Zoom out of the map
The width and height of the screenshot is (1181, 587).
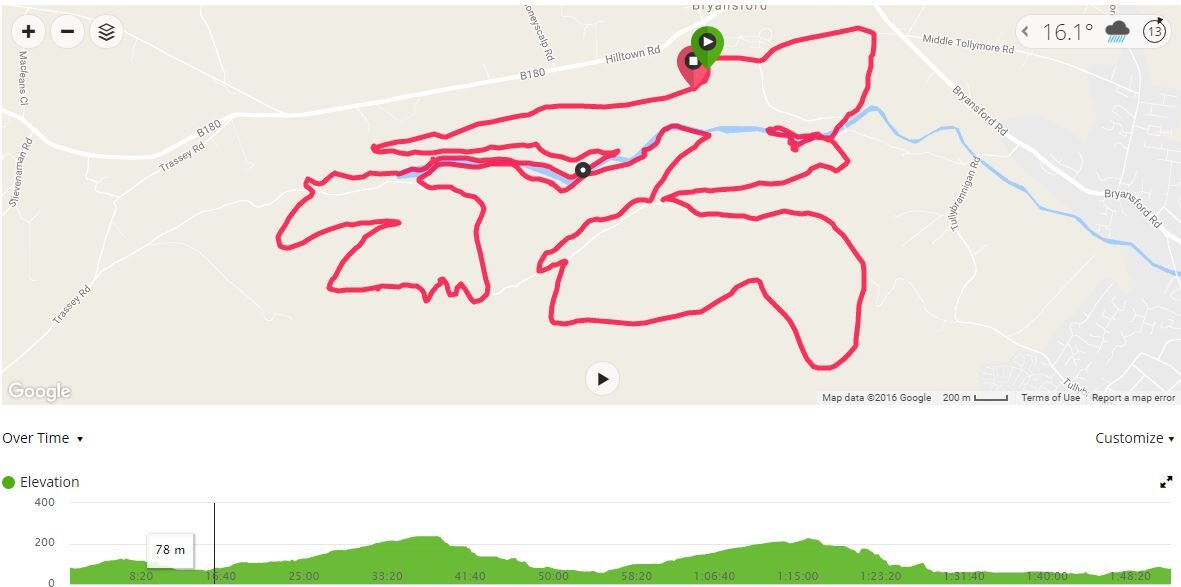[x=67, y=32]
